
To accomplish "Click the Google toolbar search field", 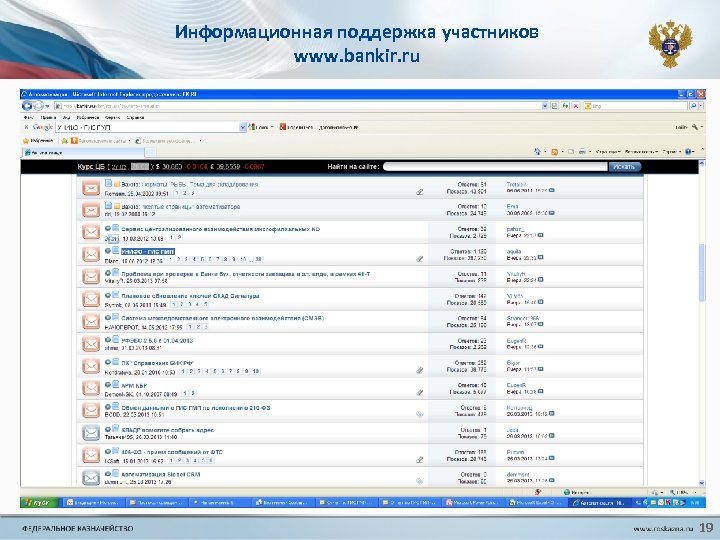I will (147, 127).
